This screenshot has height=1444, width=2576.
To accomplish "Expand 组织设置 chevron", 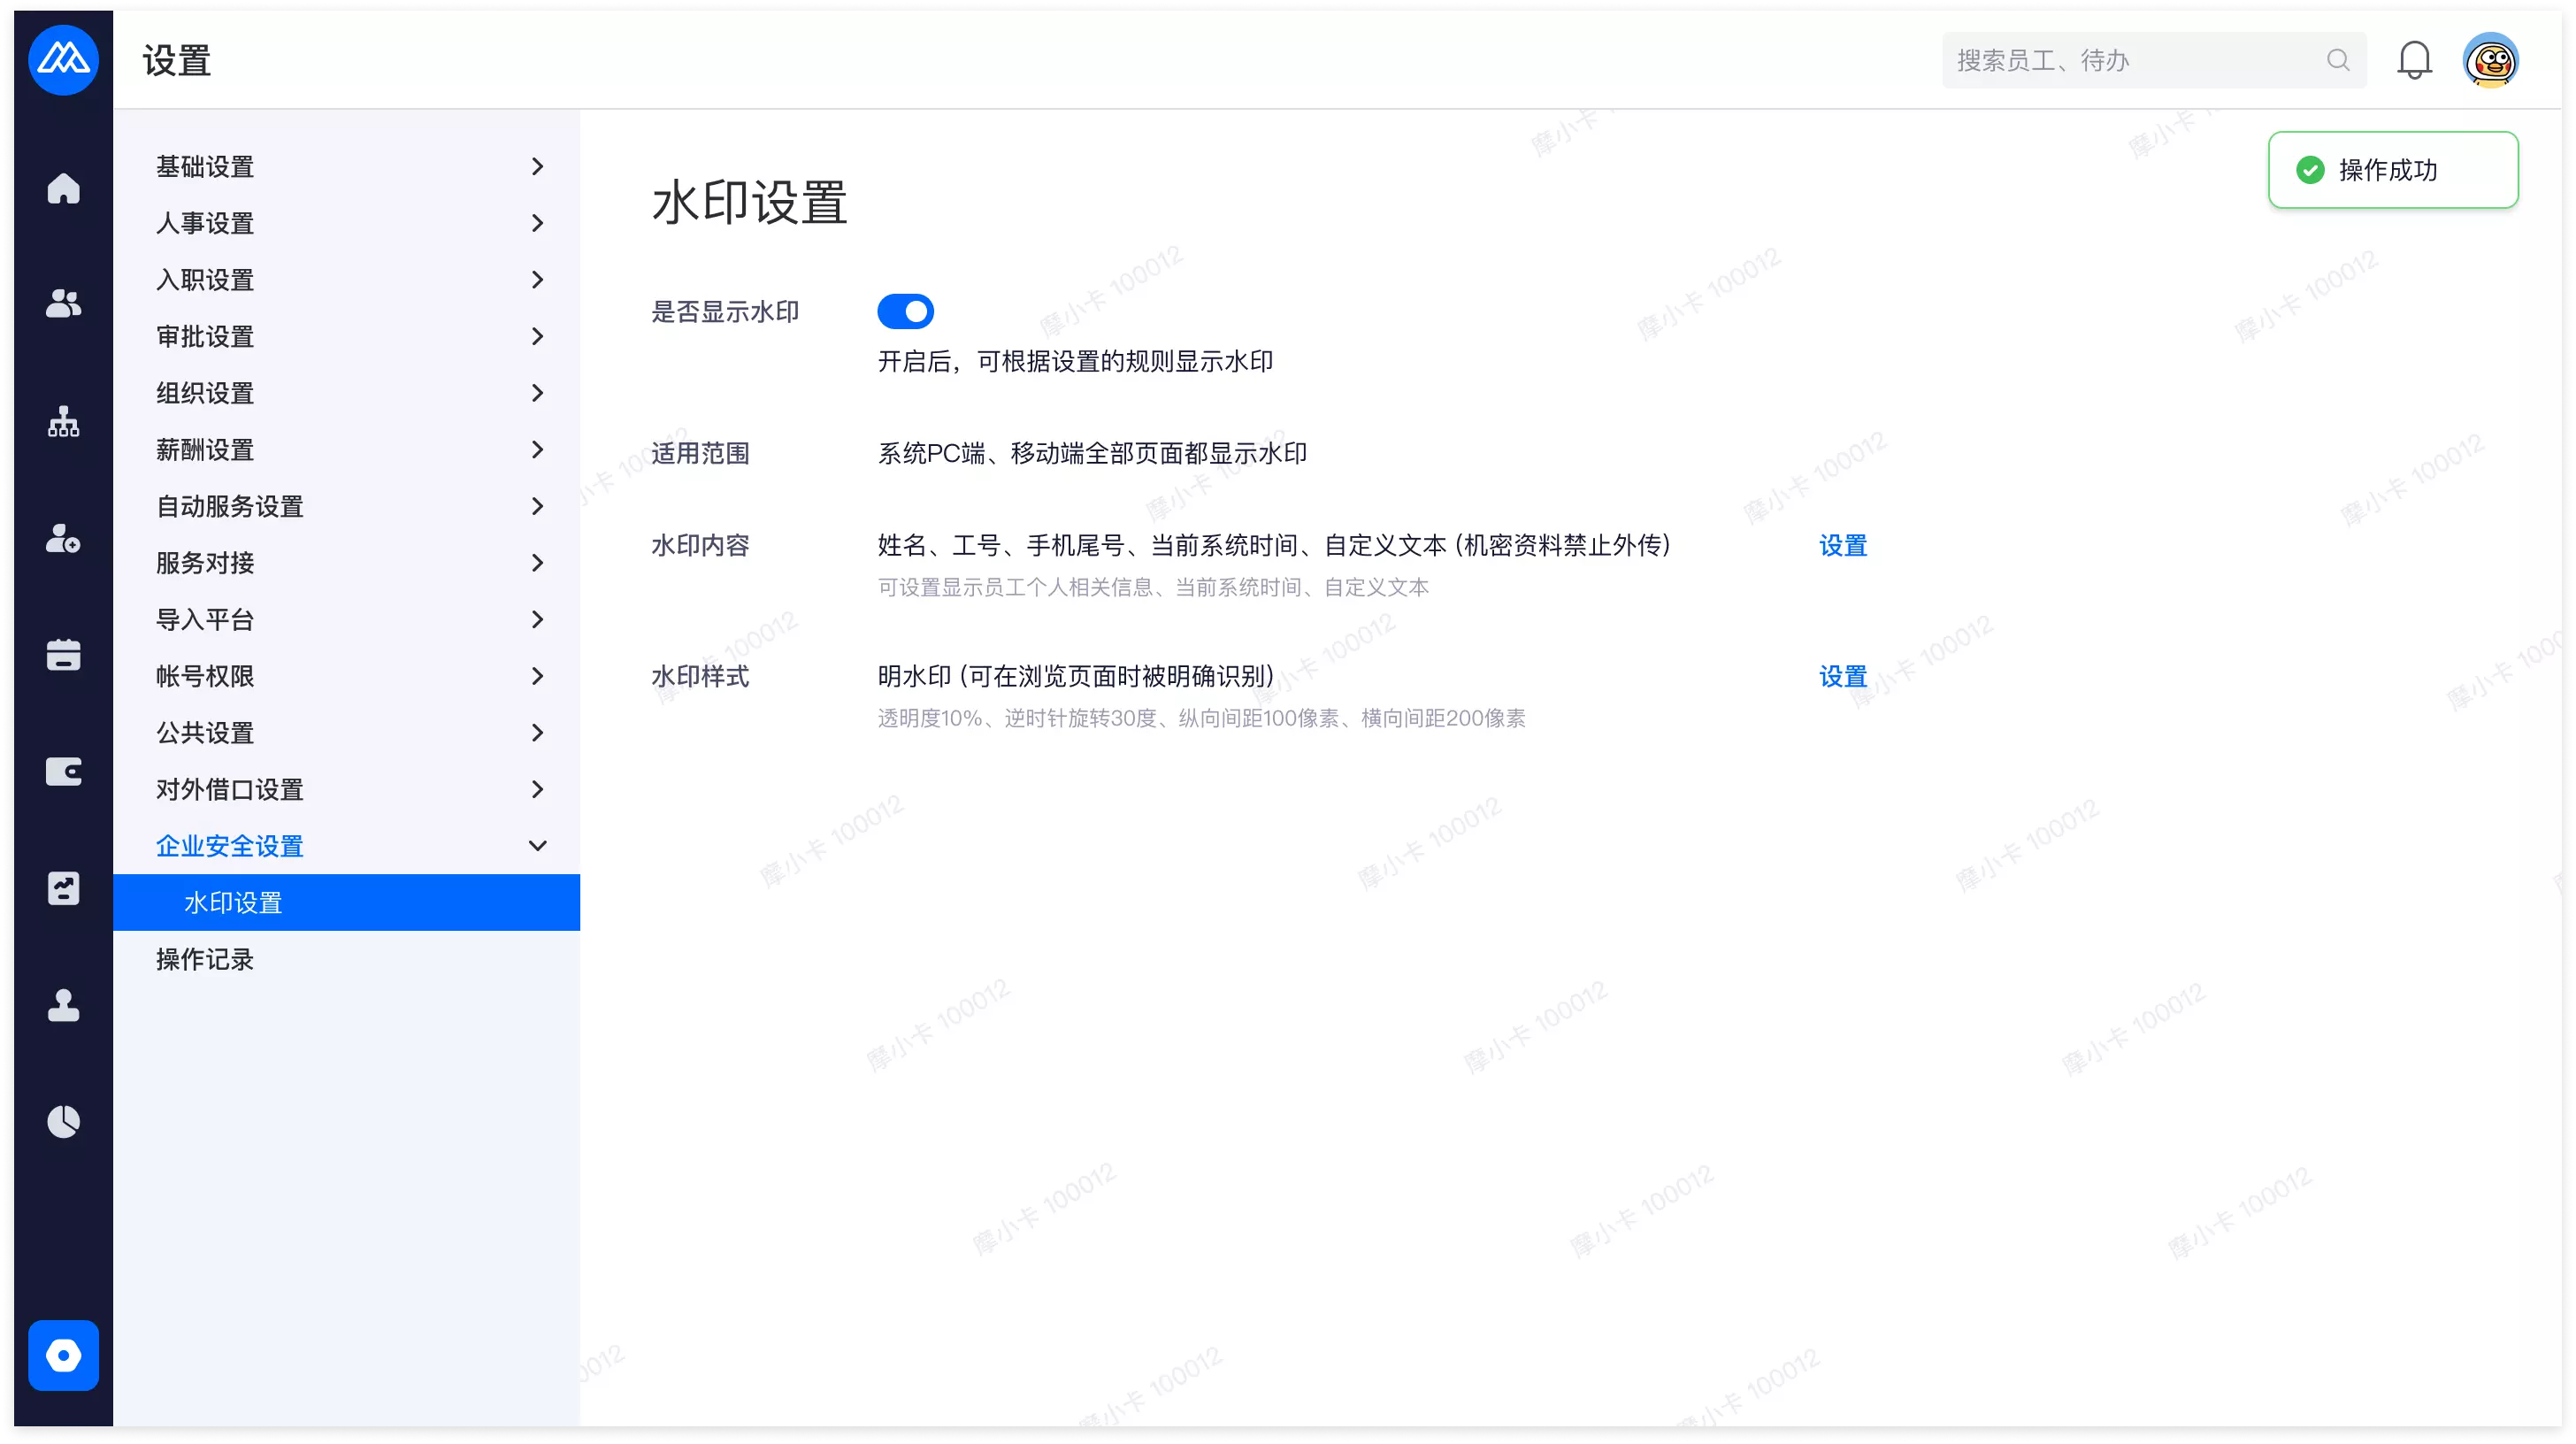I will 537,393.
